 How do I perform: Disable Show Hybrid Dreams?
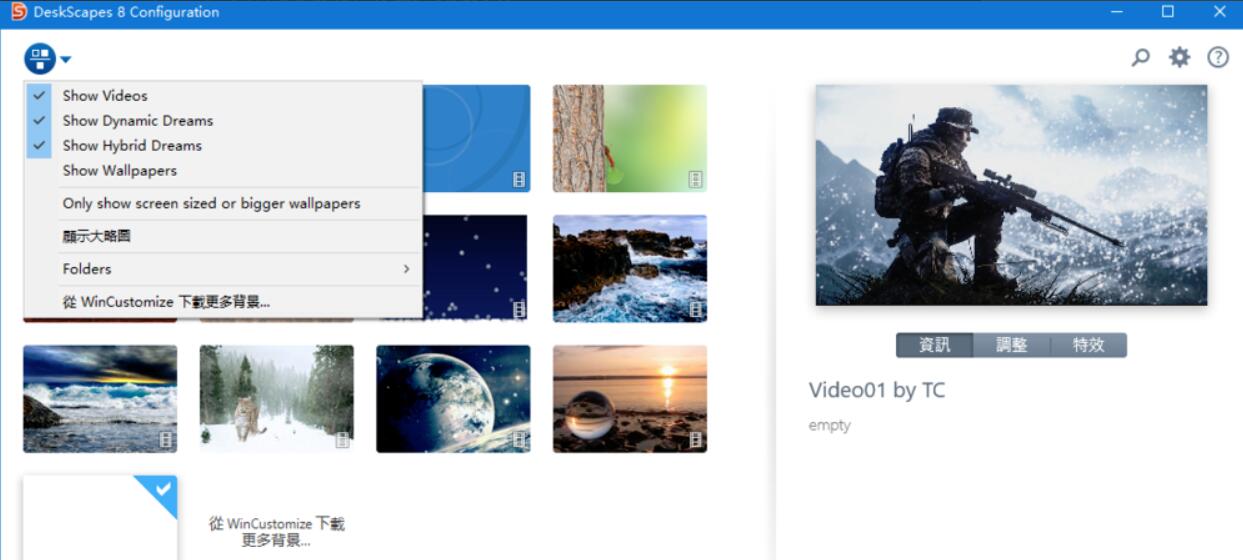[132, 146]
